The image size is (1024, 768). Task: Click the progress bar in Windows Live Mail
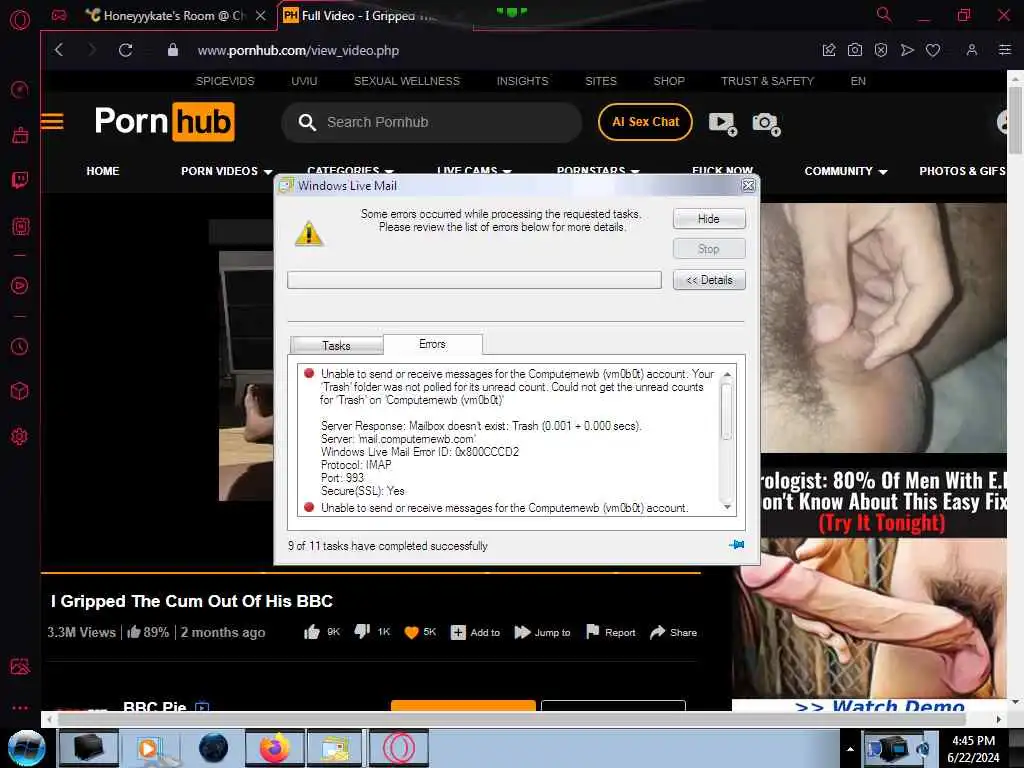tap(474, 280)
